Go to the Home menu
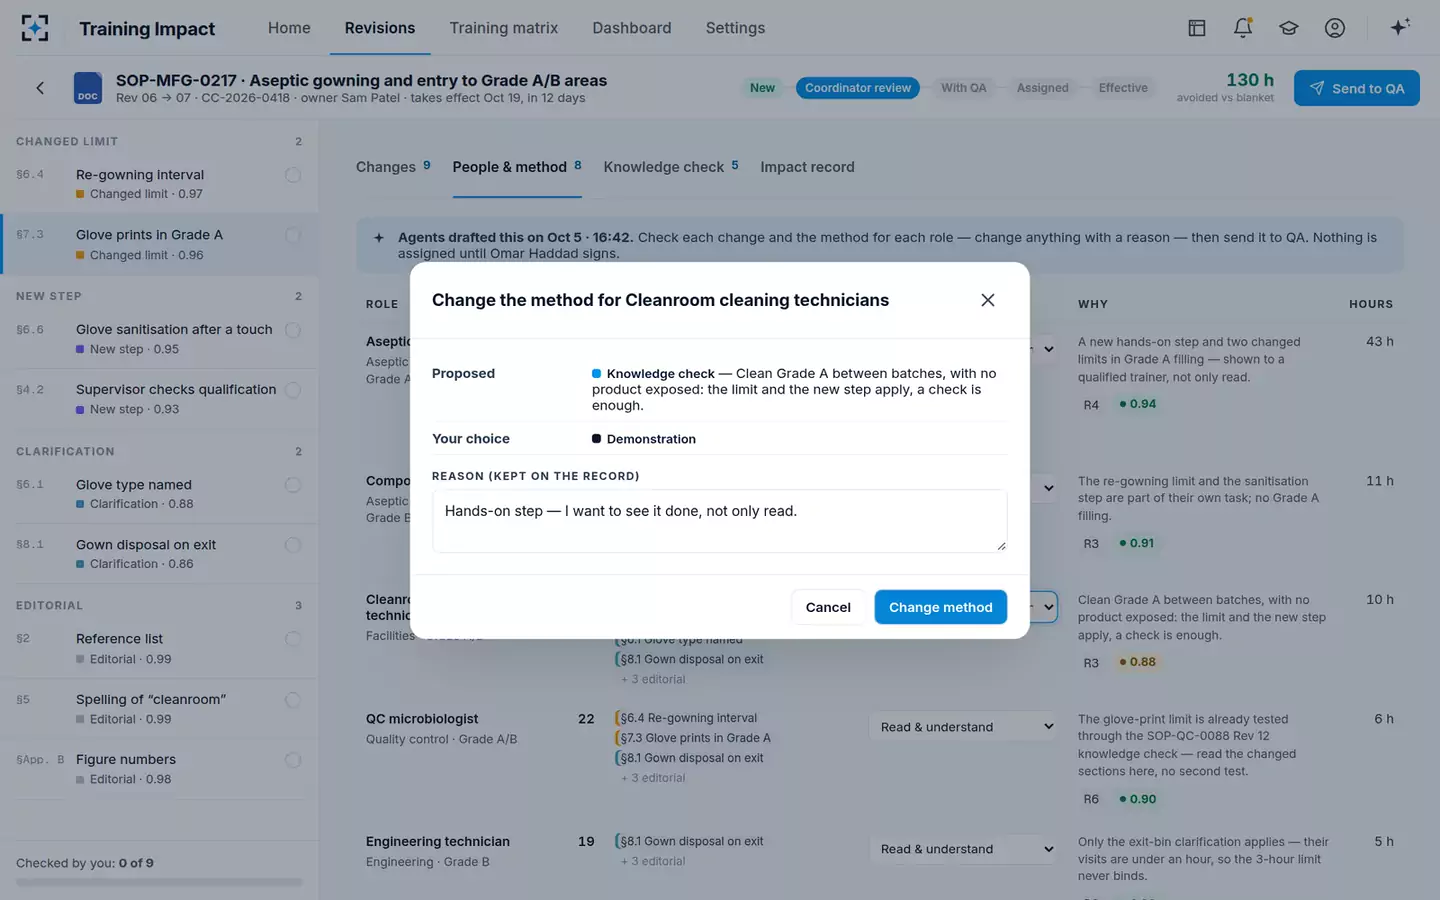 [289, 28]
